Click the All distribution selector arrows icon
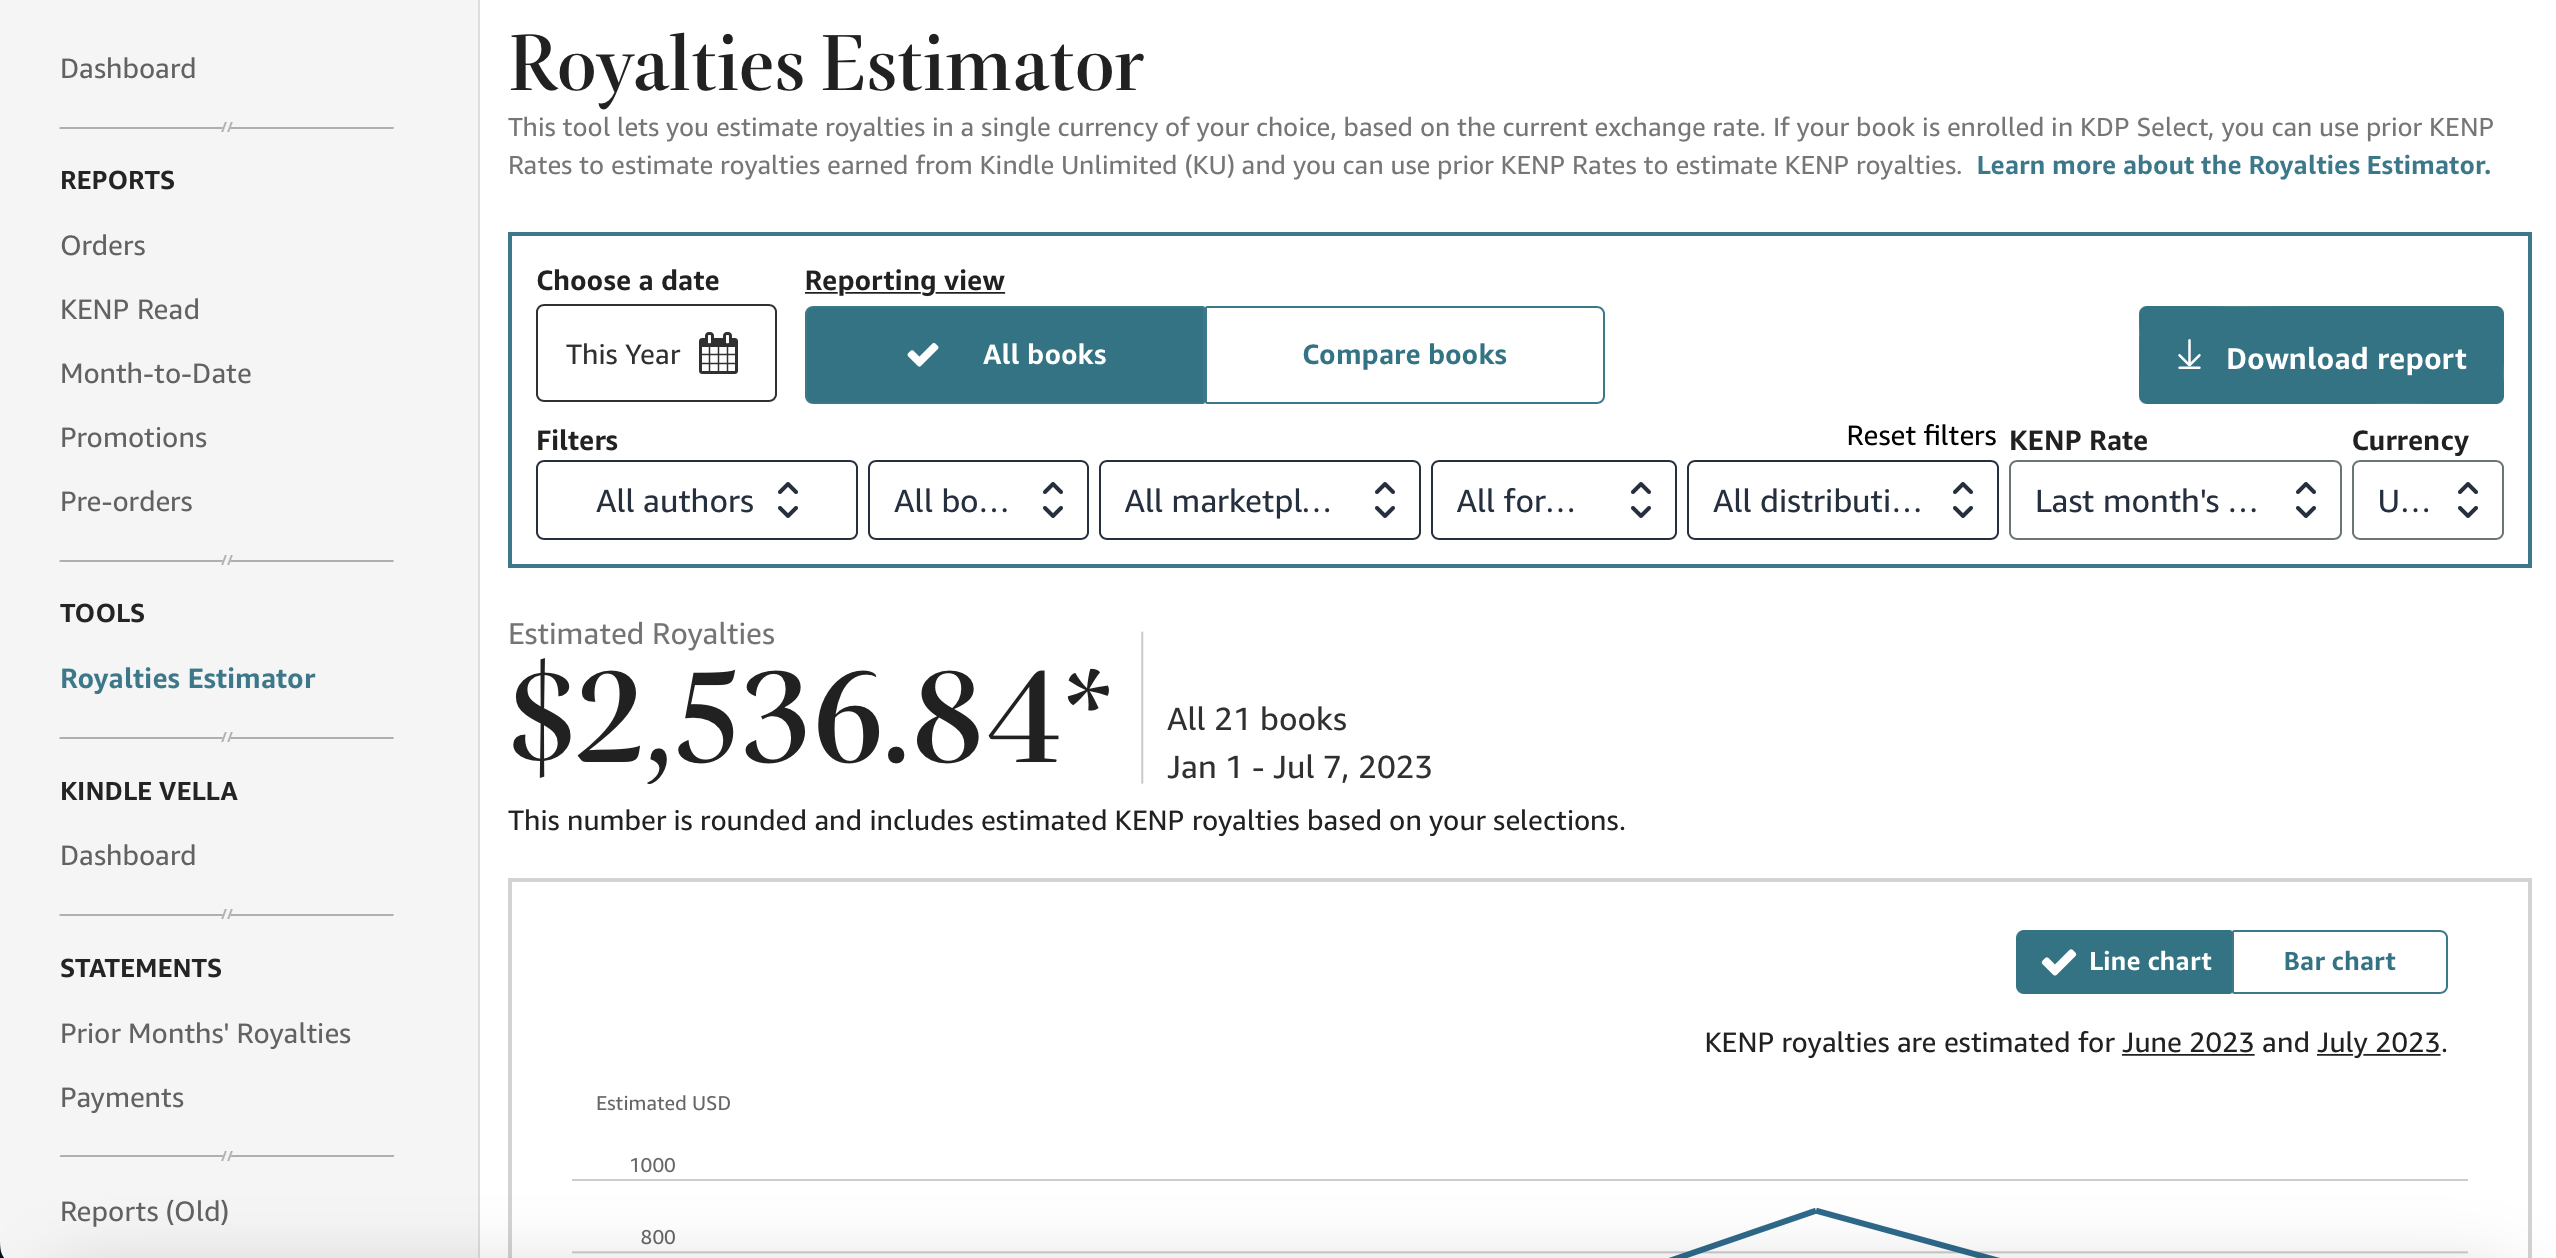The image size is (2556, 1258). (1963, 500)
